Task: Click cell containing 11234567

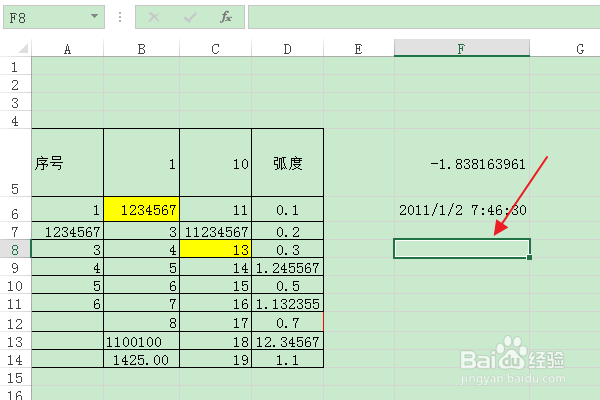Action: 215,231
